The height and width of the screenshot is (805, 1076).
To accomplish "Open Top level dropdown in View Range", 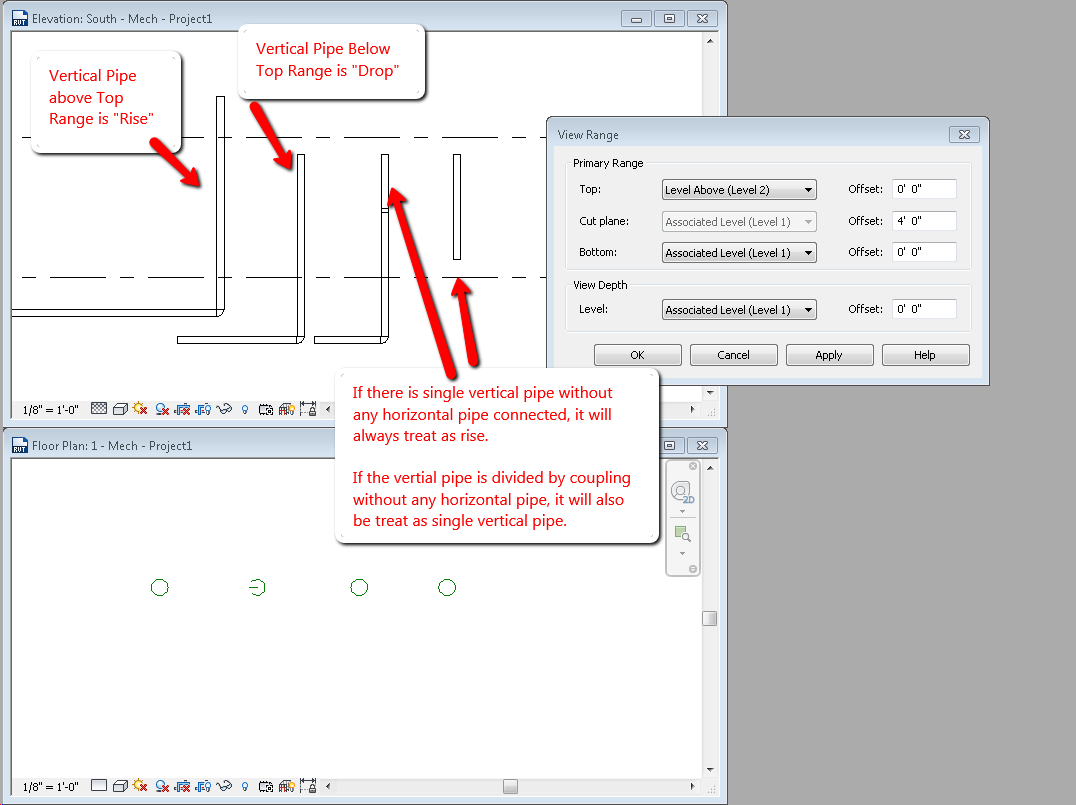I will (x=739, y=189).
